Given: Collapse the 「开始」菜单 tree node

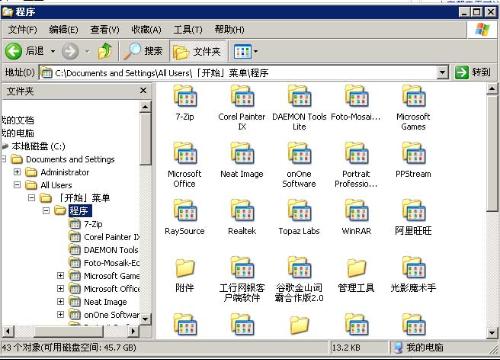Looking at the screenshot, I should point(31,198).
